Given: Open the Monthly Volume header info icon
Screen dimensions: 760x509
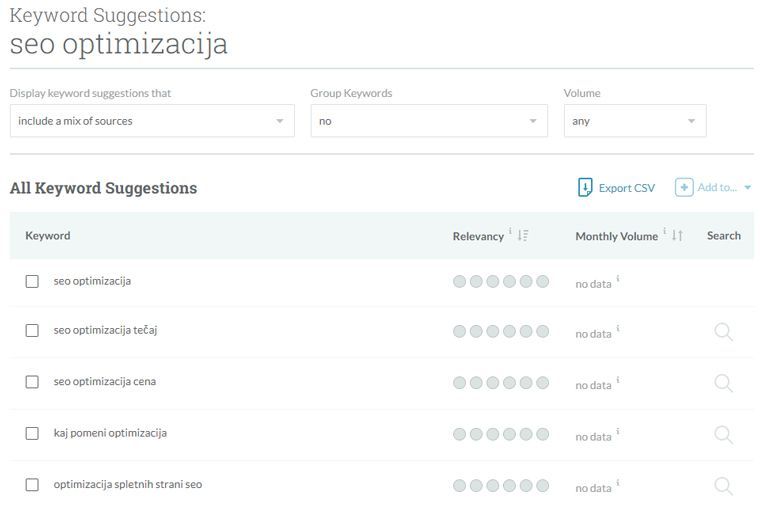Looking at the screenshot, I should [665, 231].
